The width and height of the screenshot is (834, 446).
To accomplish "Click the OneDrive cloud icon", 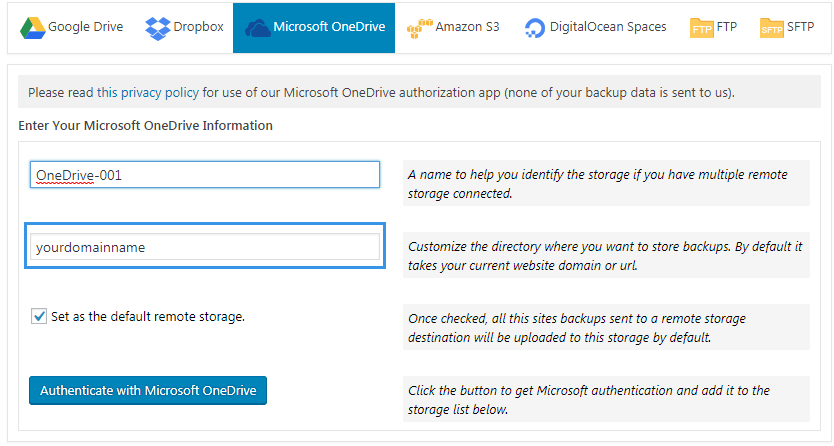I will pos(257,28).
